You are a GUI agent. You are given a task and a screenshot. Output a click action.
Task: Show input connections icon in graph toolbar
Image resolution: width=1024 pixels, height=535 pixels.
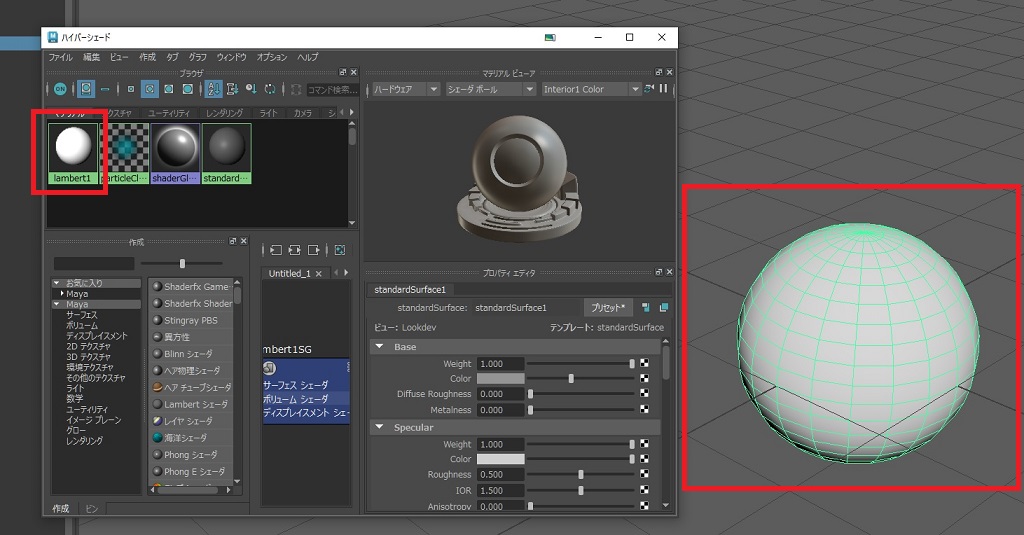coord(276,250)
